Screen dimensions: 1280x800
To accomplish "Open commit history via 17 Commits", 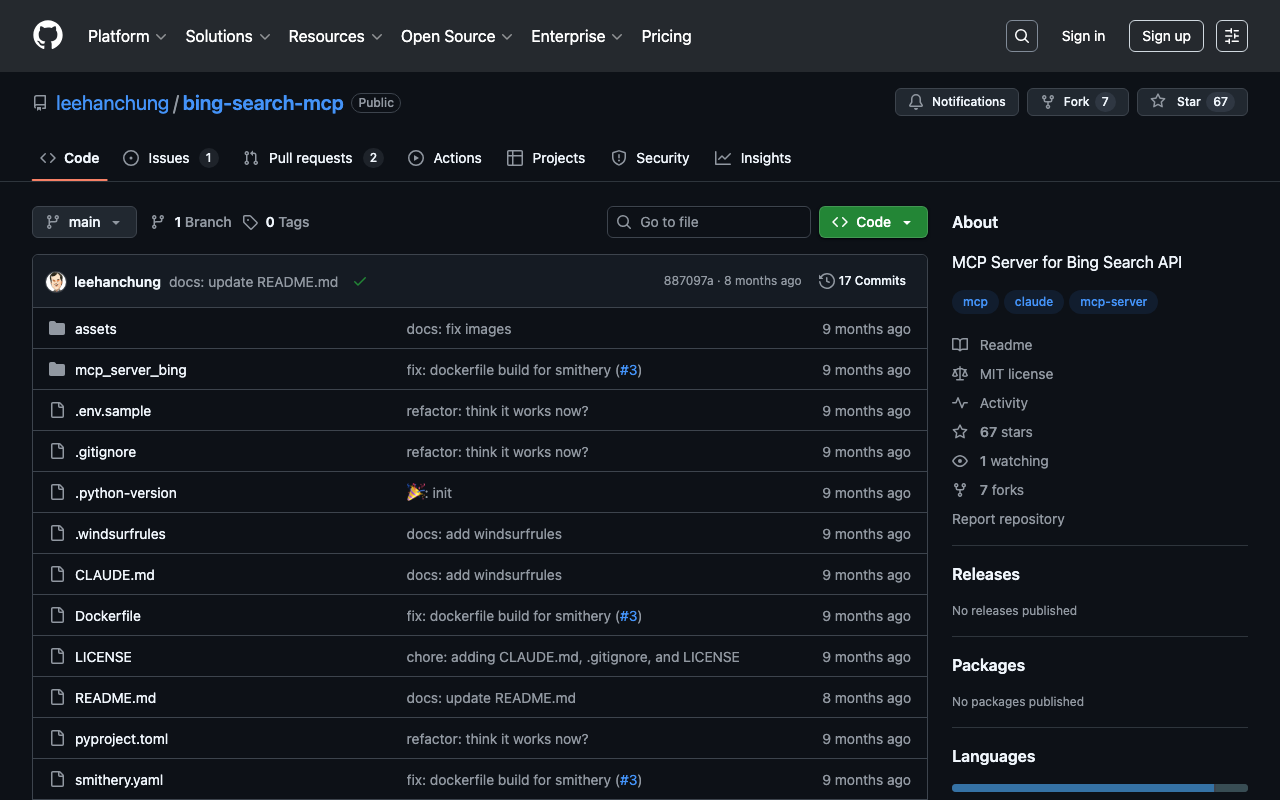I will click(x=862, y=281).
